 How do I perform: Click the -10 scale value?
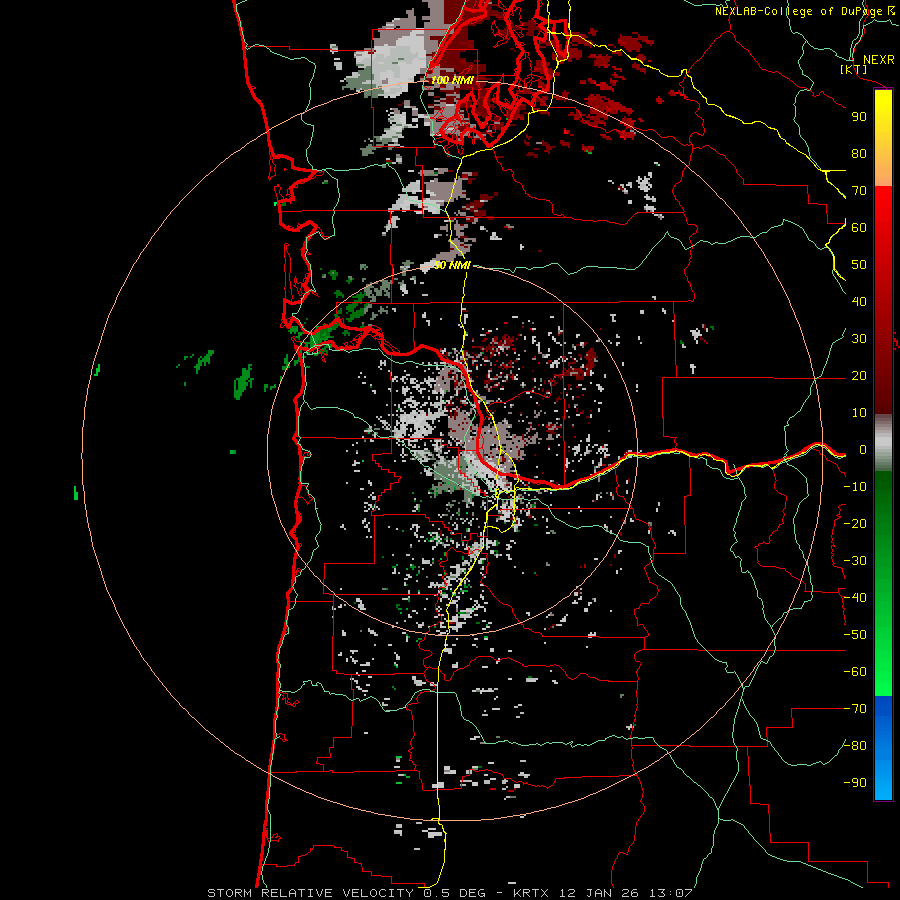855,487
